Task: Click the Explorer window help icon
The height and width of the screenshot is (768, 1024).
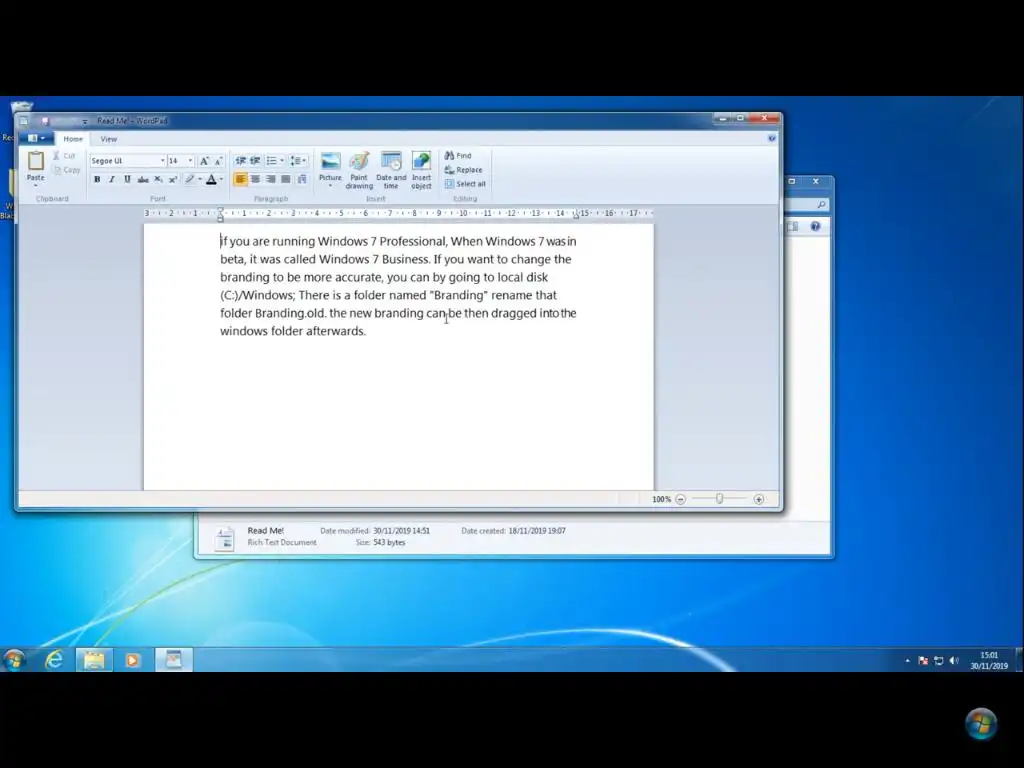Action: click(x=815, y=227)
